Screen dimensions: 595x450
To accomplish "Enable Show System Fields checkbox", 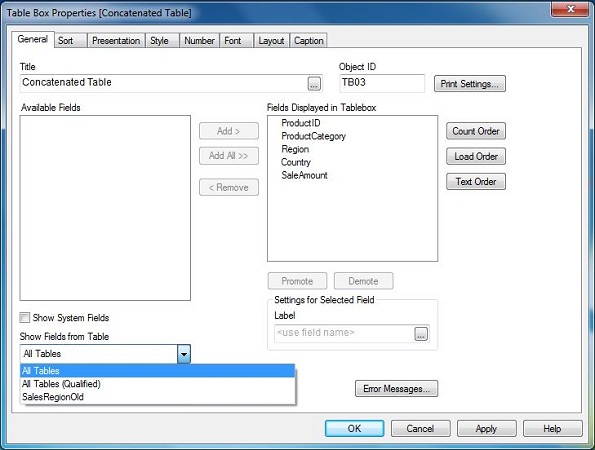I will click(25, 318).
